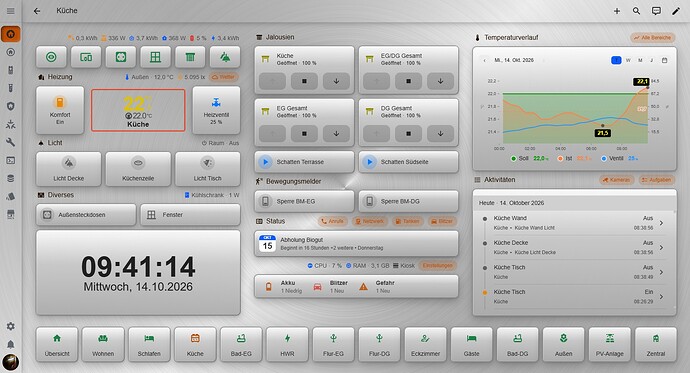Click the pencil edit dashboard icon
The width and height of the screenshot is (690, 373).
675,11
